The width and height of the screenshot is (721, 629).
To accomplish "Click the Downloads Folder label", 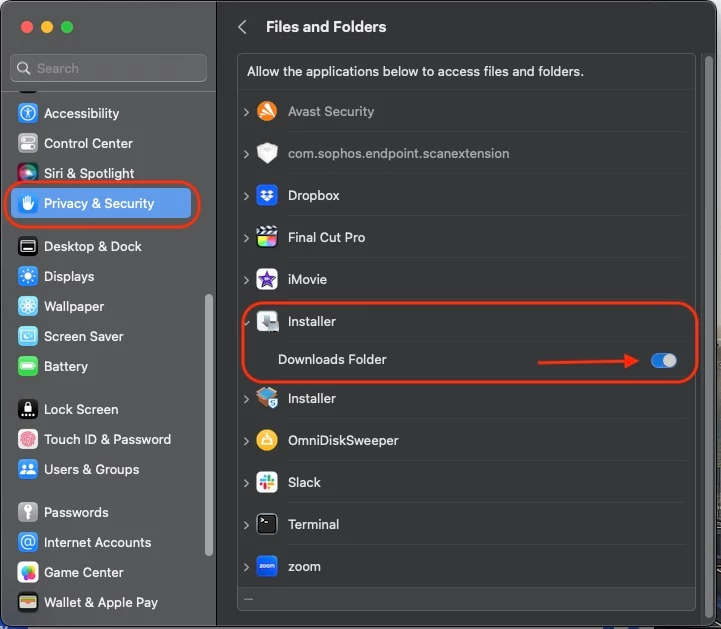I will [332, 360].
